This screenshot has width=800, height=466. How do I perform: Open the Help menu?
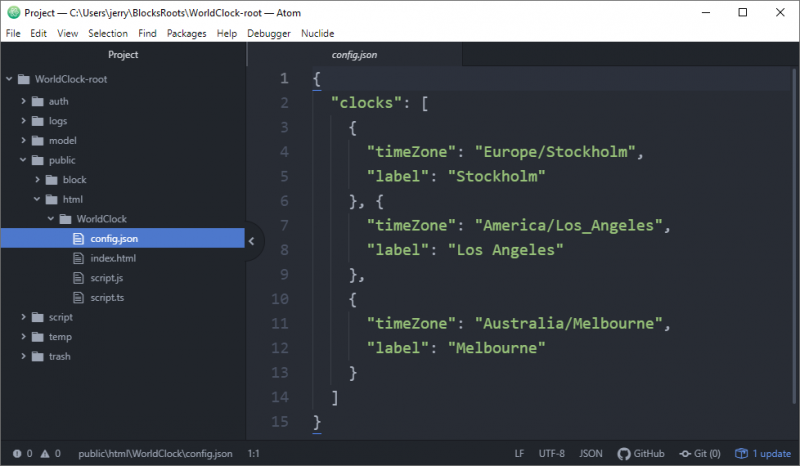(227, 33)
